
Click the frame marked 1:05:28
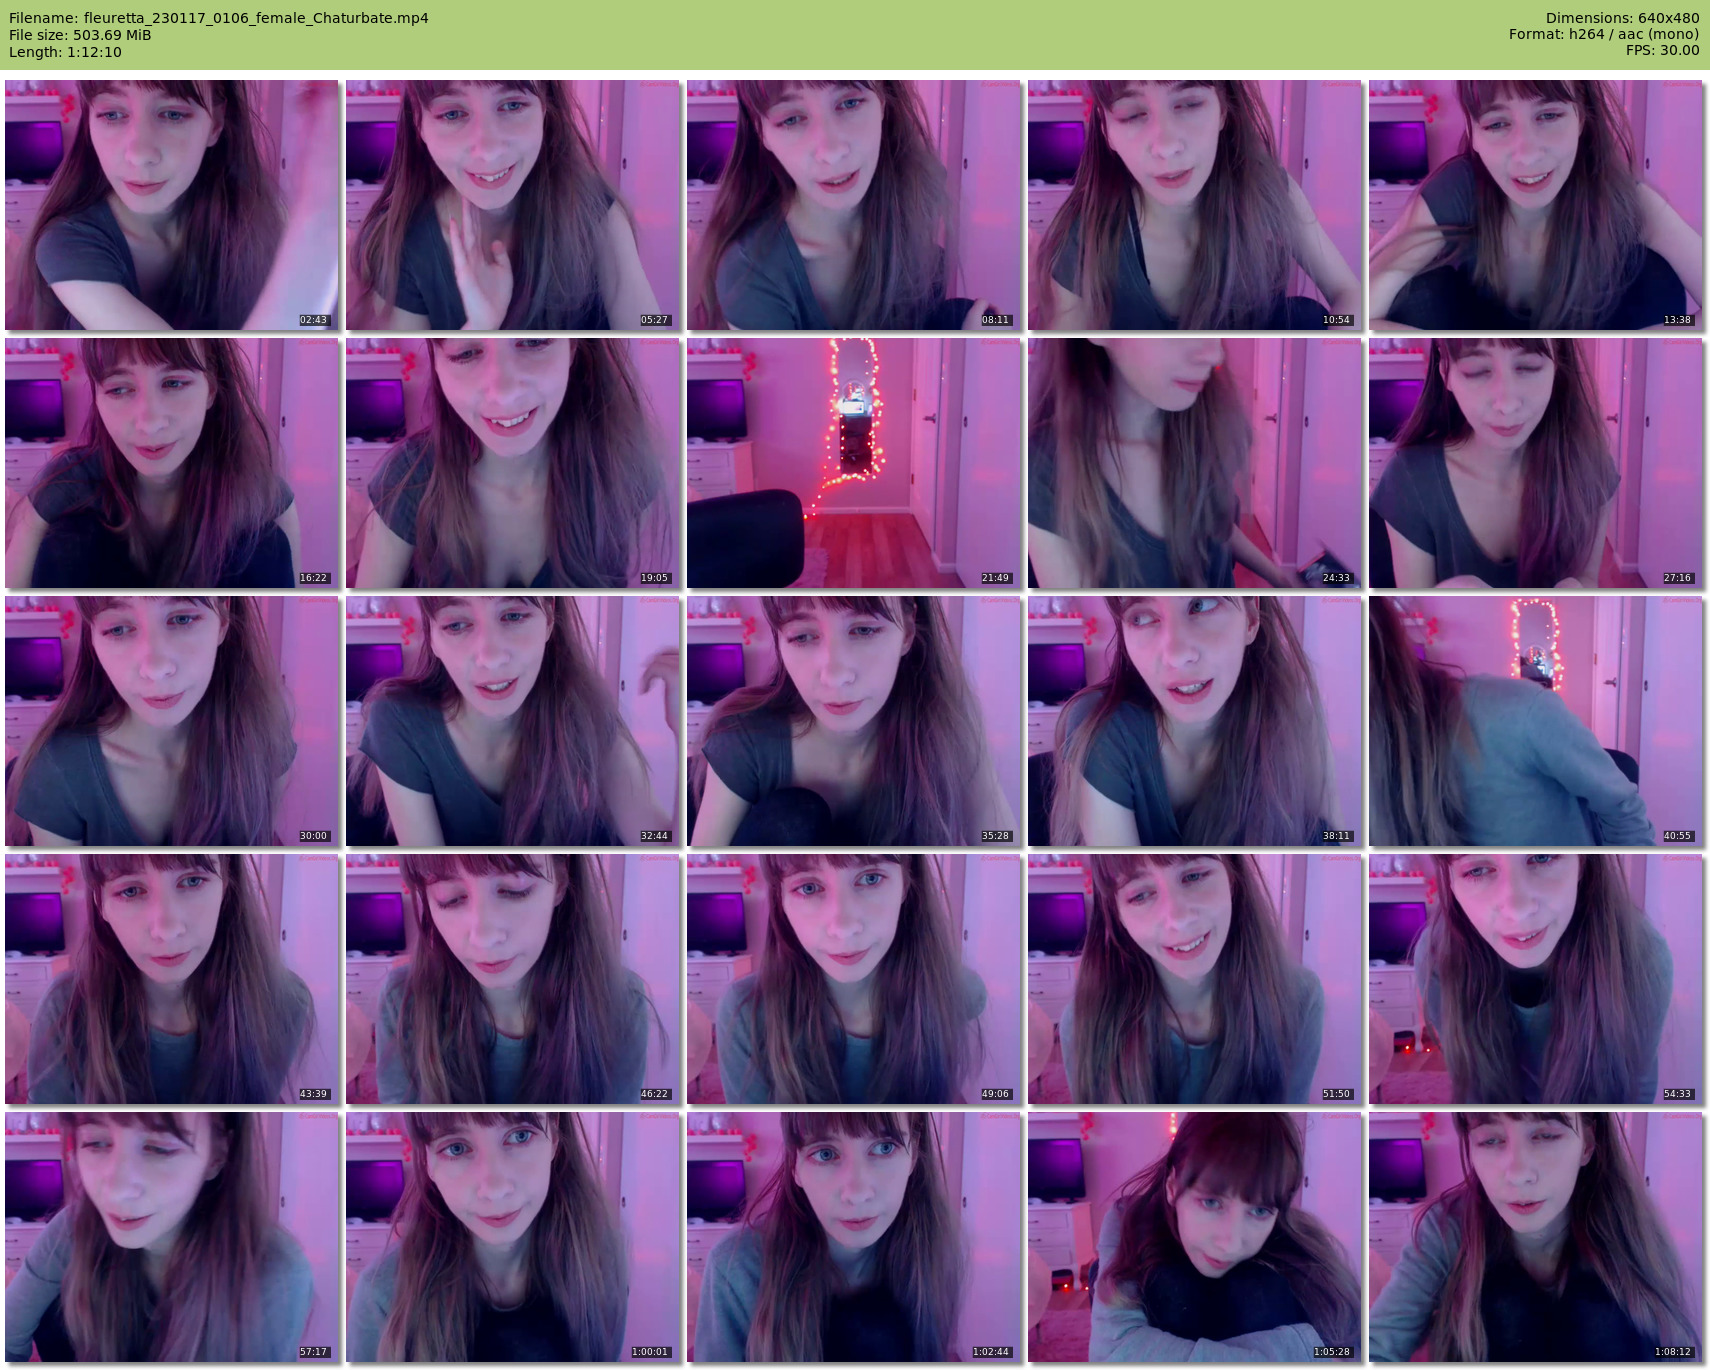point(1195,1237)
